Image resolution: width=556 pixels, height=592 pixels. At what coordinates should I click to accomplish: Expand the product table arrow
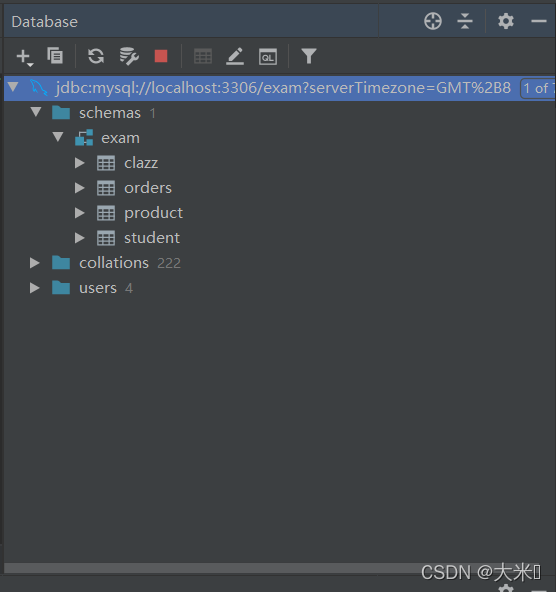click(80, 213)
